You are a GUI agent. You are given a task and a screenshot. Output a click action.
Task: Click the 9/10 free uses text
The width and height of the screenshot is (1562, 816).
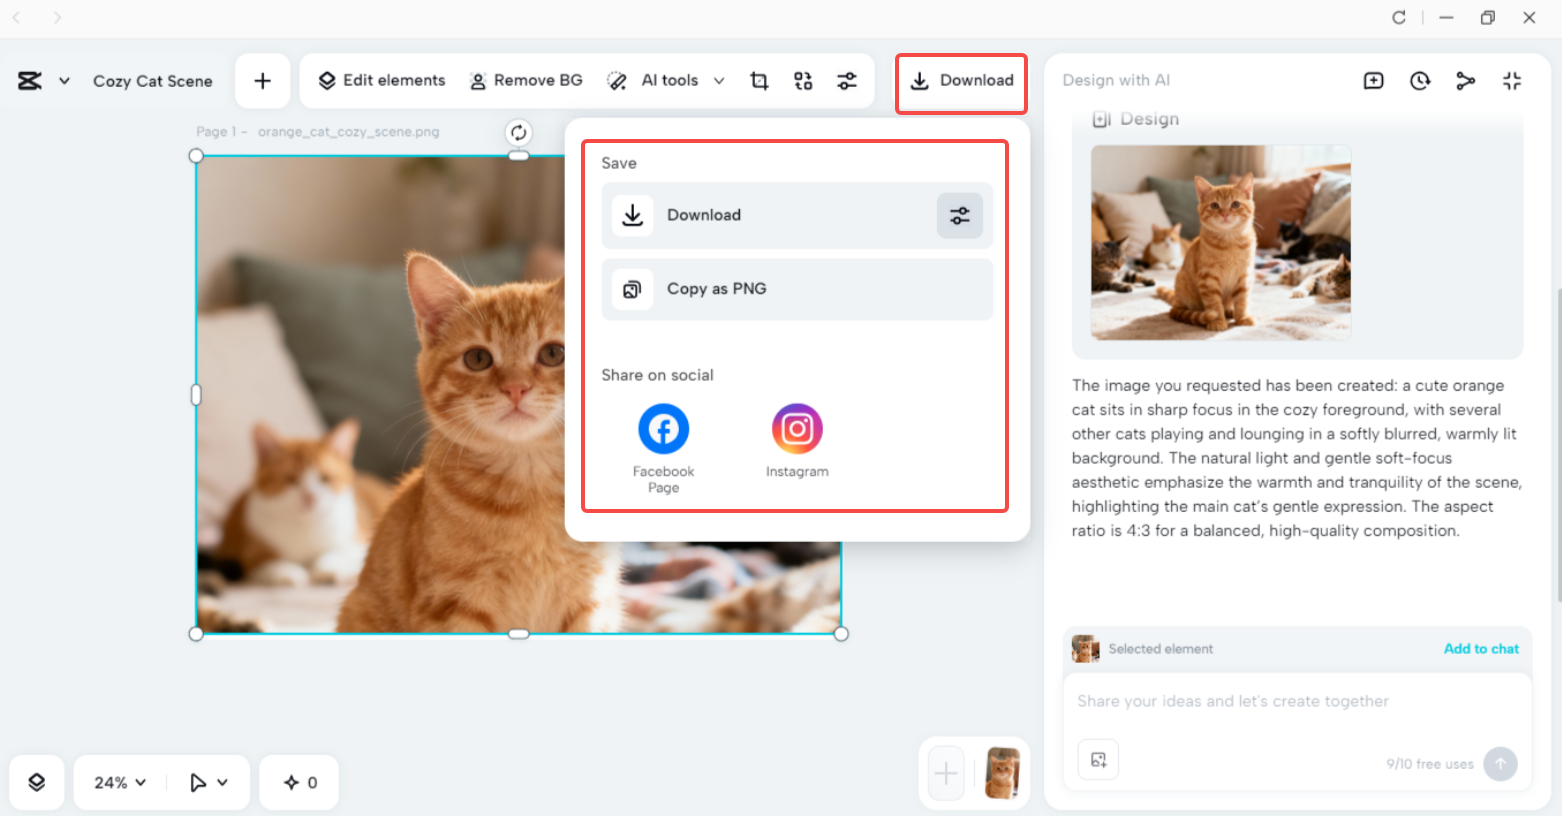coord(1430,764)
